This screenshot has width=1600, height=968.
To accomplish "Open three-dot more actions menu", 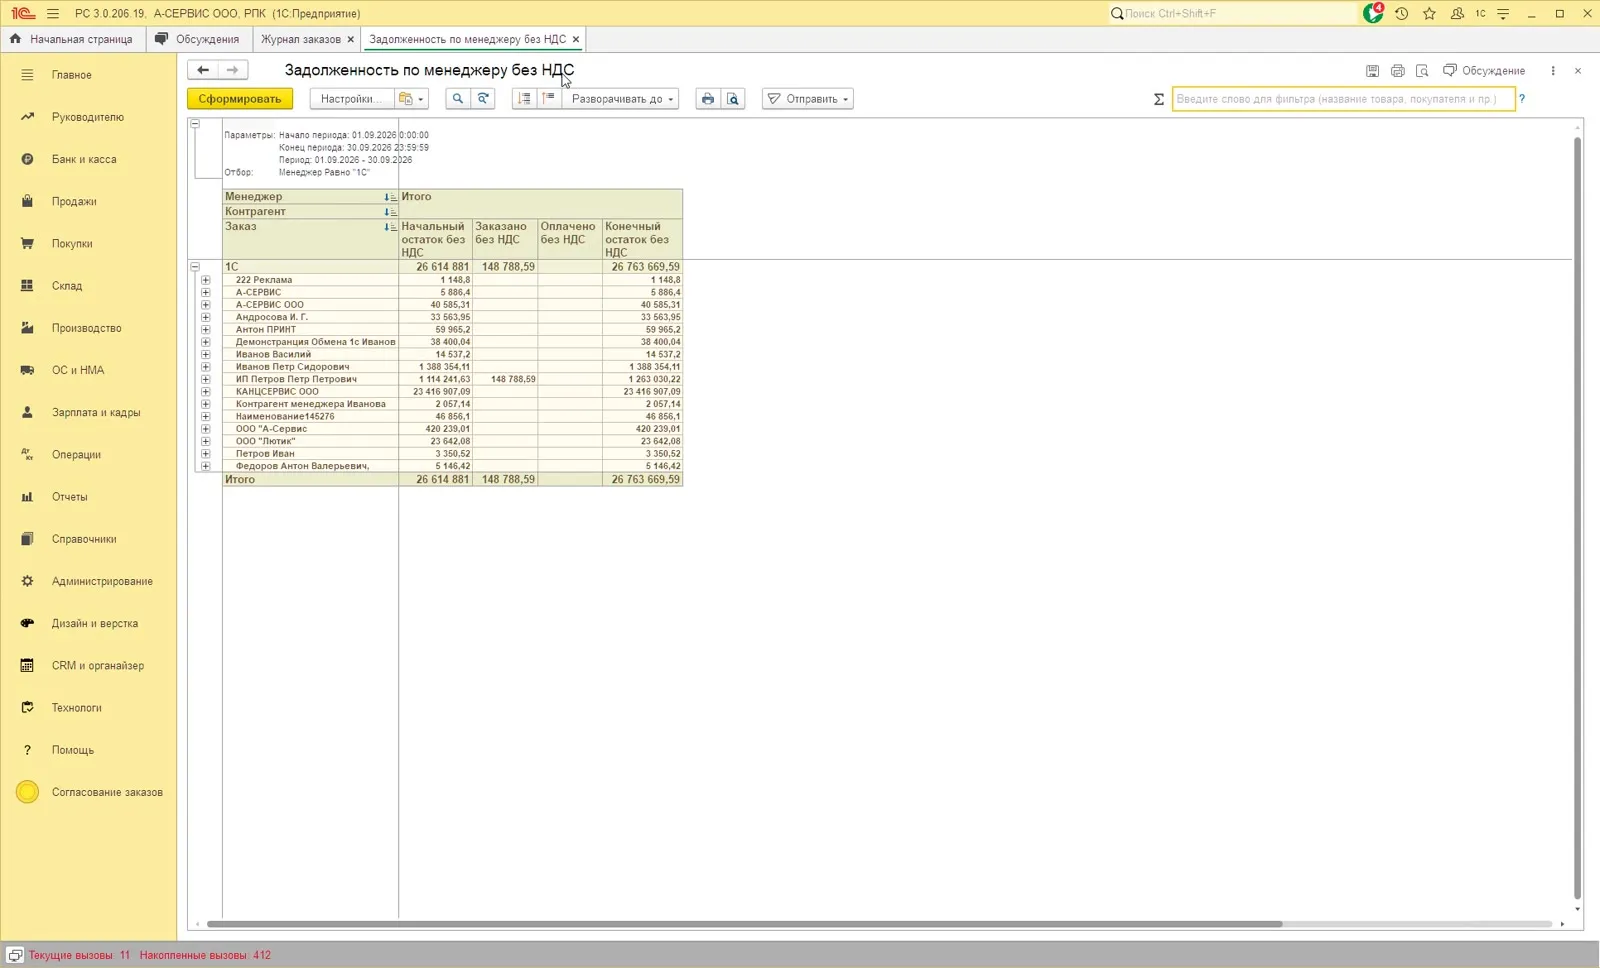I will 1553,71.
